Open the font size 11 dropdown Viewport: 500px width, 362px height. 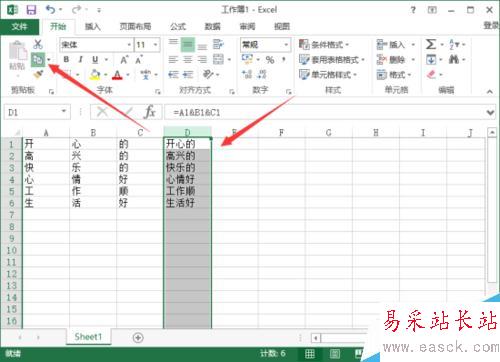[155, 44]
